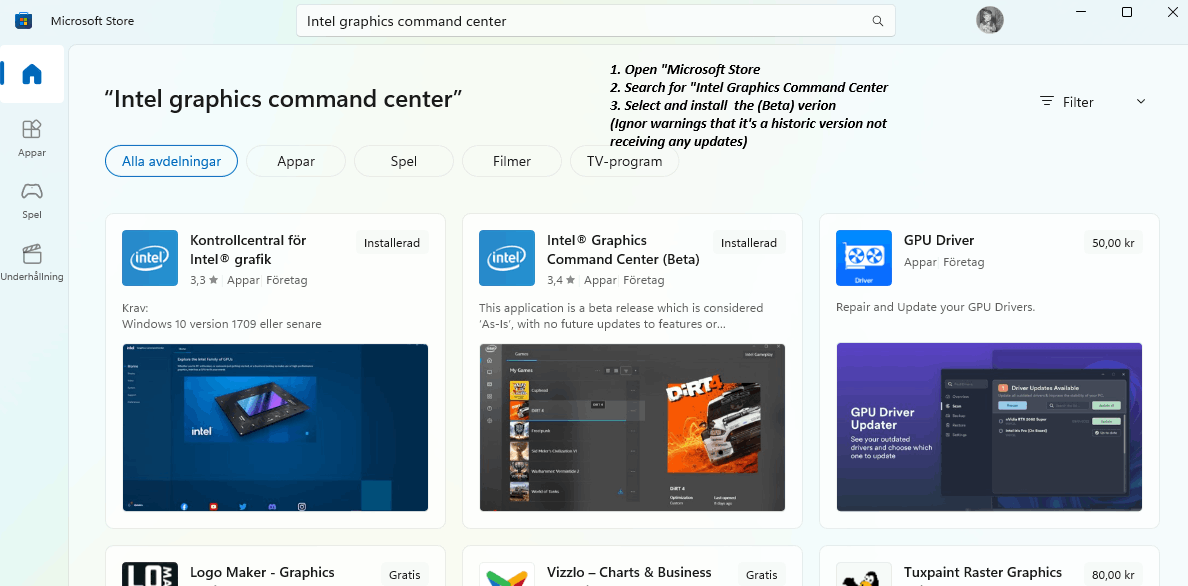Viewport: 1188px width, 586px height.
Task: Open the Spel section in sidebar
Action: click(x=32, y=200)
